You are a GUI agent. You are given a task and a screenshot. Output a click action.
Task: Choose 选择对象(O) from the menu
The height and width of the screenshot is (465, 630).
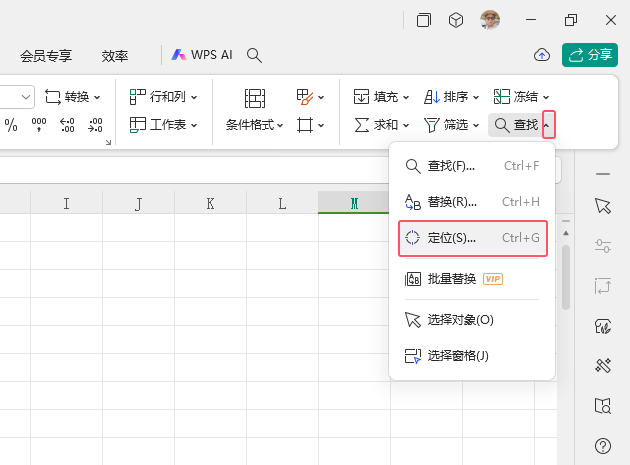click(472, 320)
